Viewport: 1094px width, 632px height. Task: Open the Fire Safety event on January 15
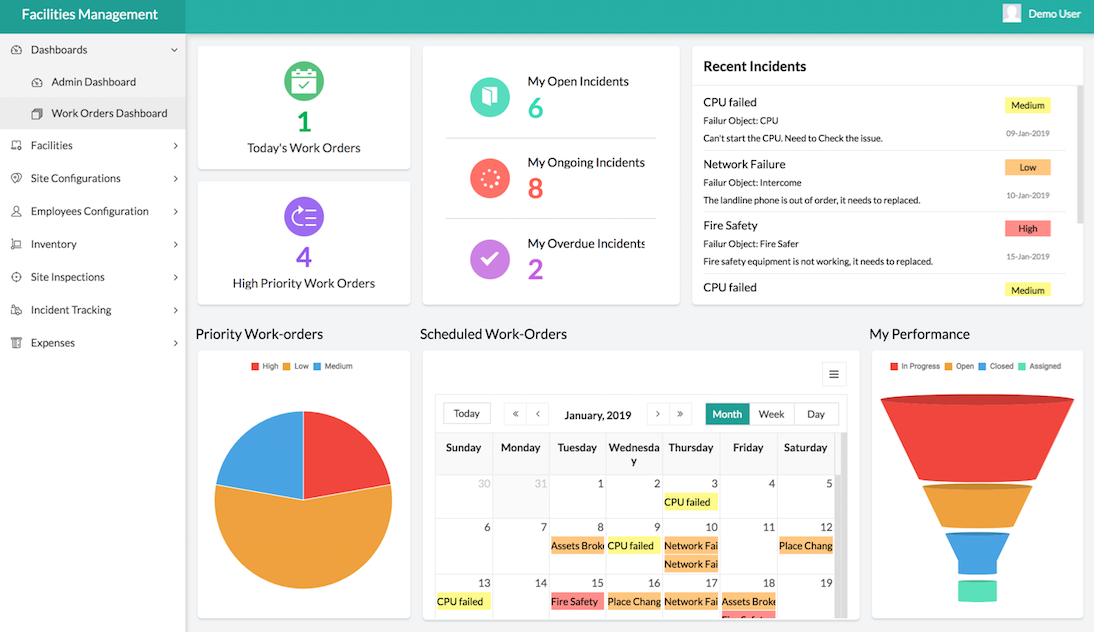click(x=577, y=601)
